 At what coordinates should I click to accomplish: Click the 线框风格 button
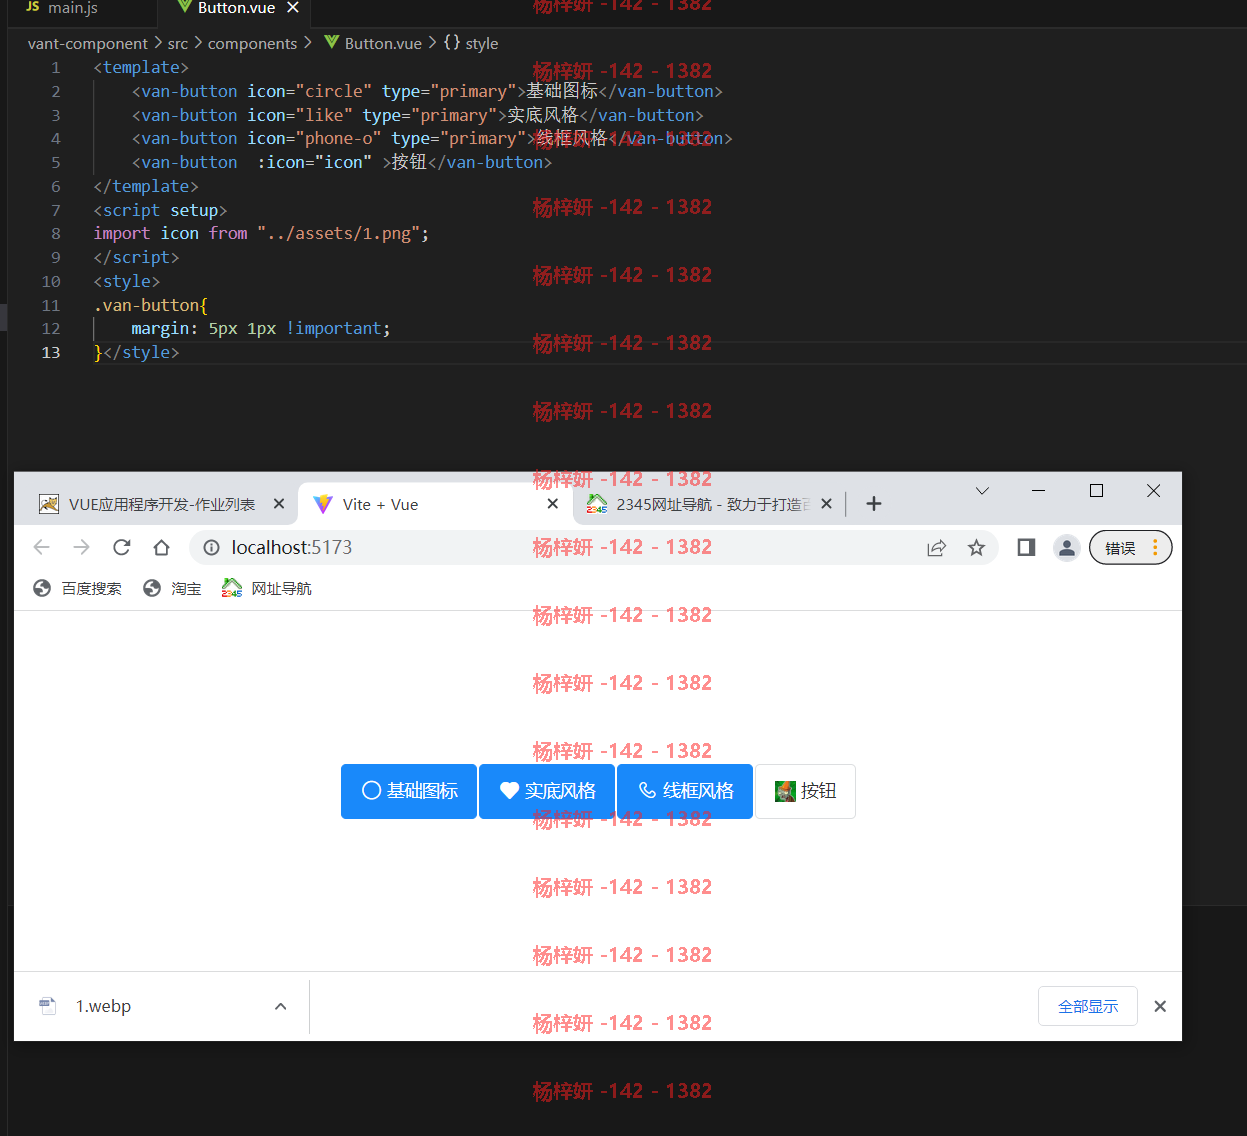point(685,791)
